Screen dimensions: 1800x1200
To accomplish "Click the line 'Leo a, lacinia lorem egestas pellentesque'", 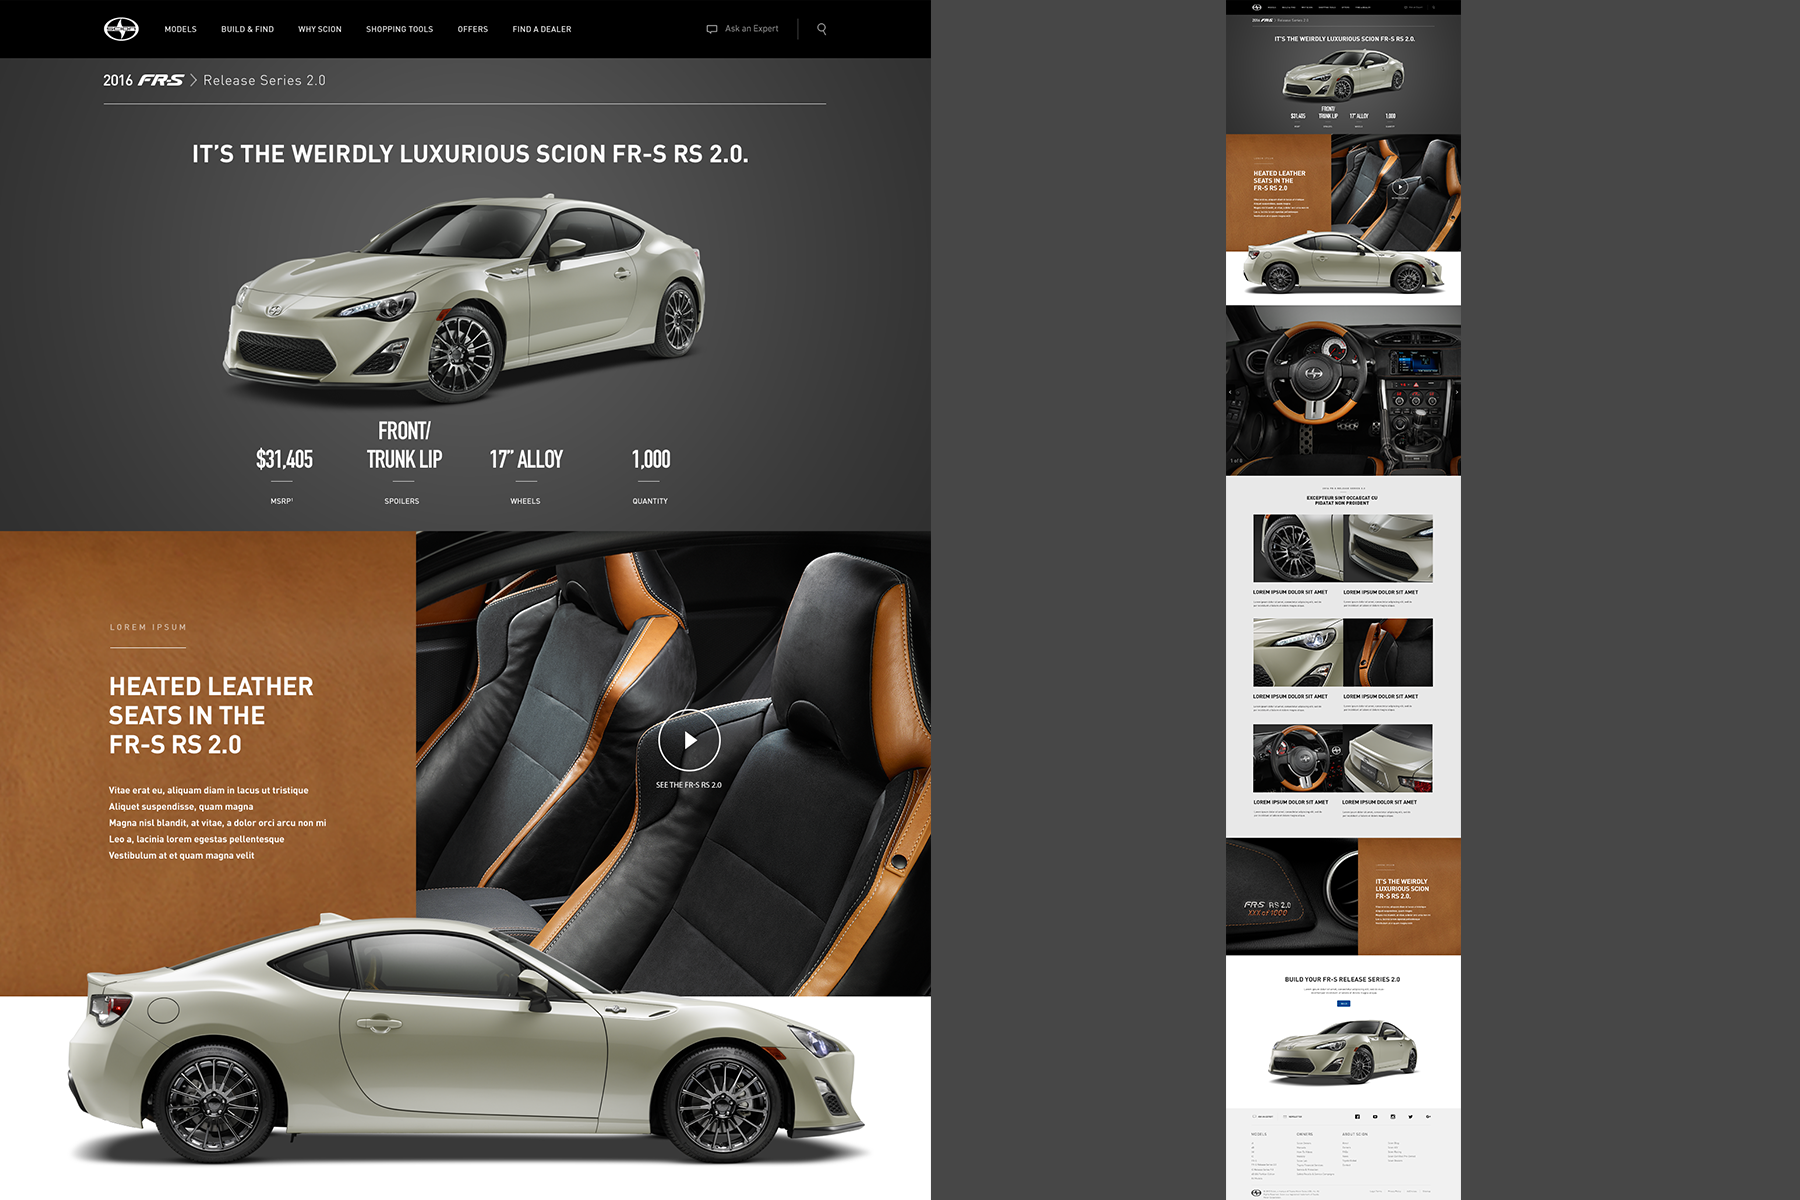I will click(x=196, y=839).
